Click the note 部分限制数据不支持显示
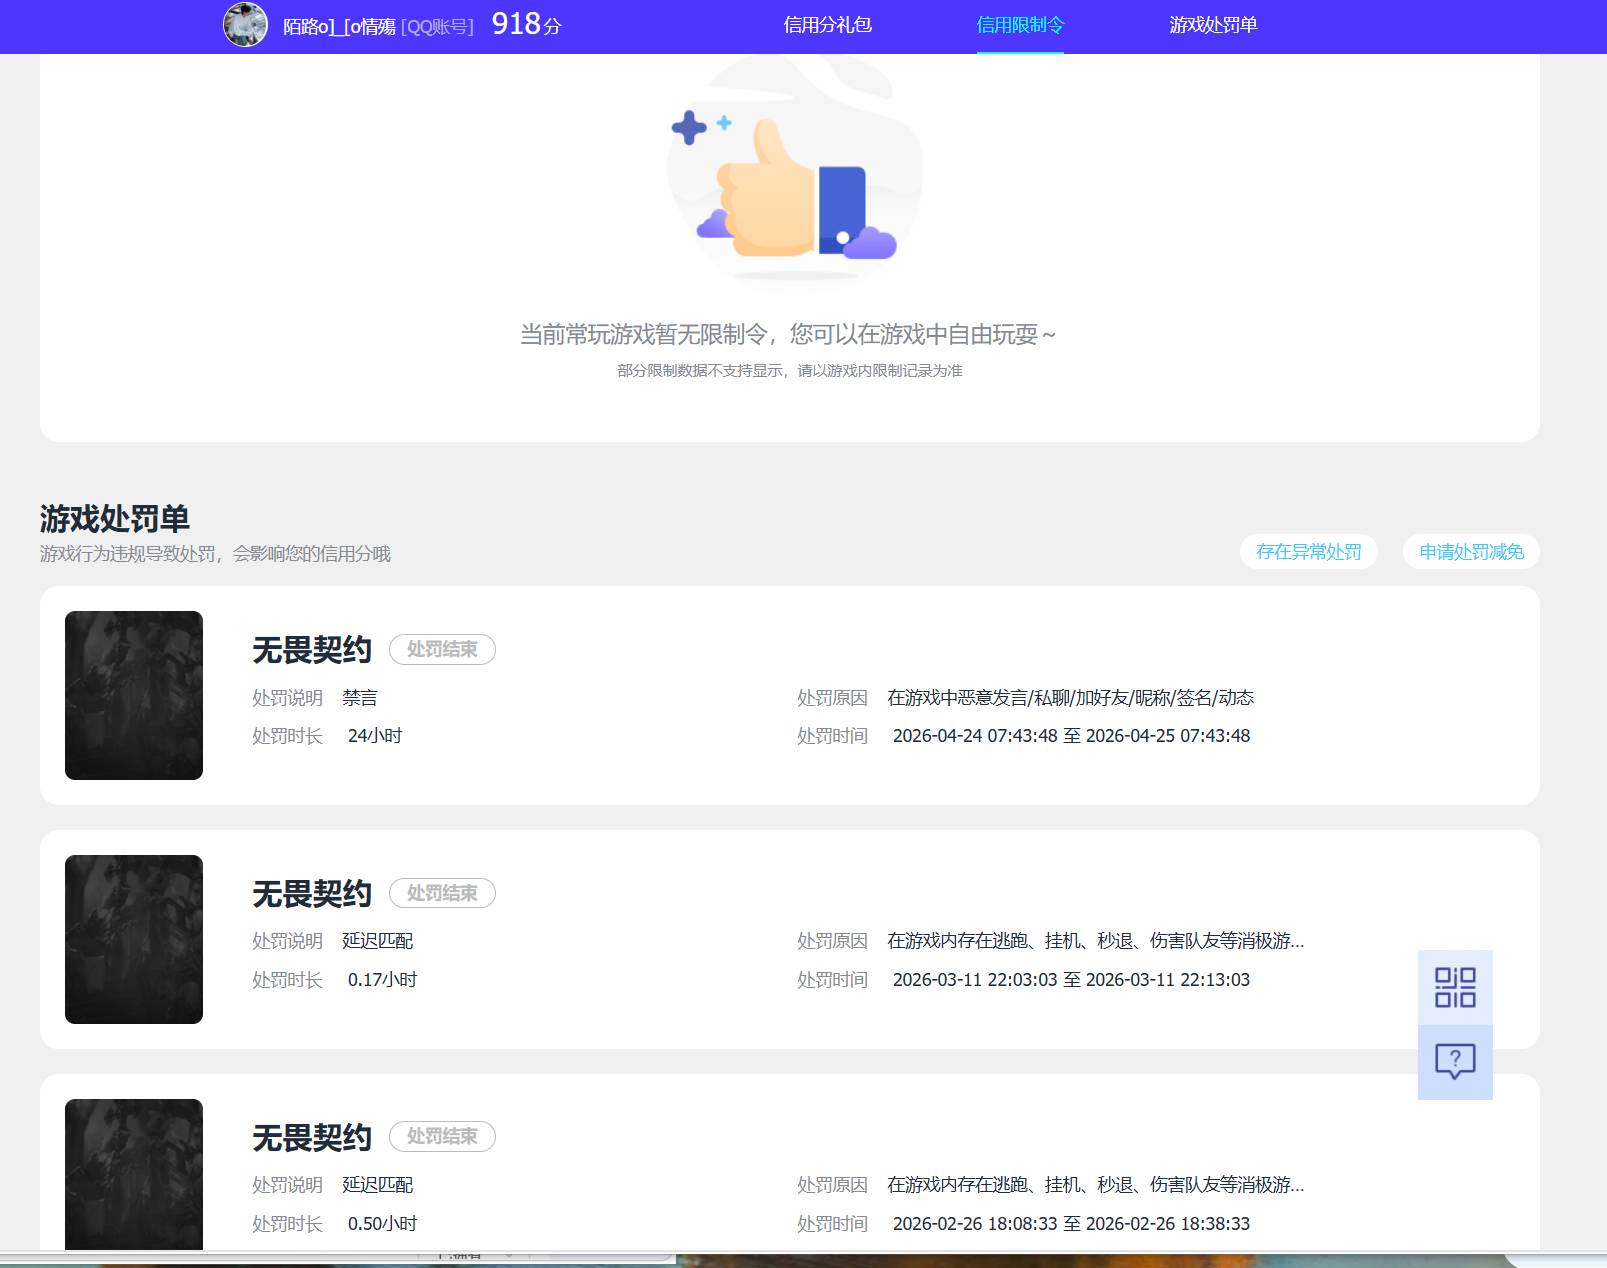The width and height of the screenshot is (1607, 1268). pyautogui.click(x=790, y=371)
